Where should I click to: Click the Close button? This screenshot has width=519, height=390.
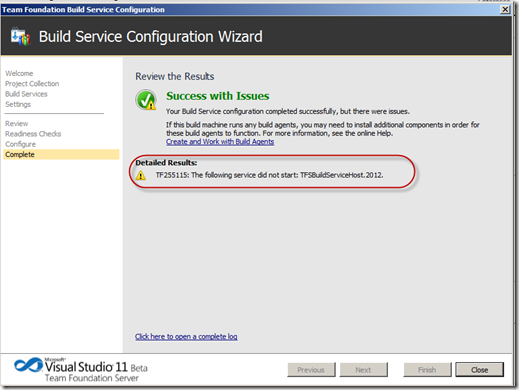pyautogui.click(x=479, y=370)
